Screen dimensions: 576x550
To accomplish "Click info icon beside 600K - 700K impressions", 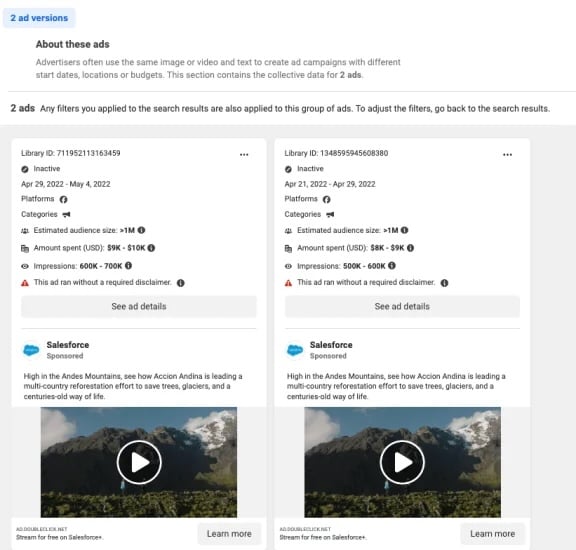I will [128, 265].
